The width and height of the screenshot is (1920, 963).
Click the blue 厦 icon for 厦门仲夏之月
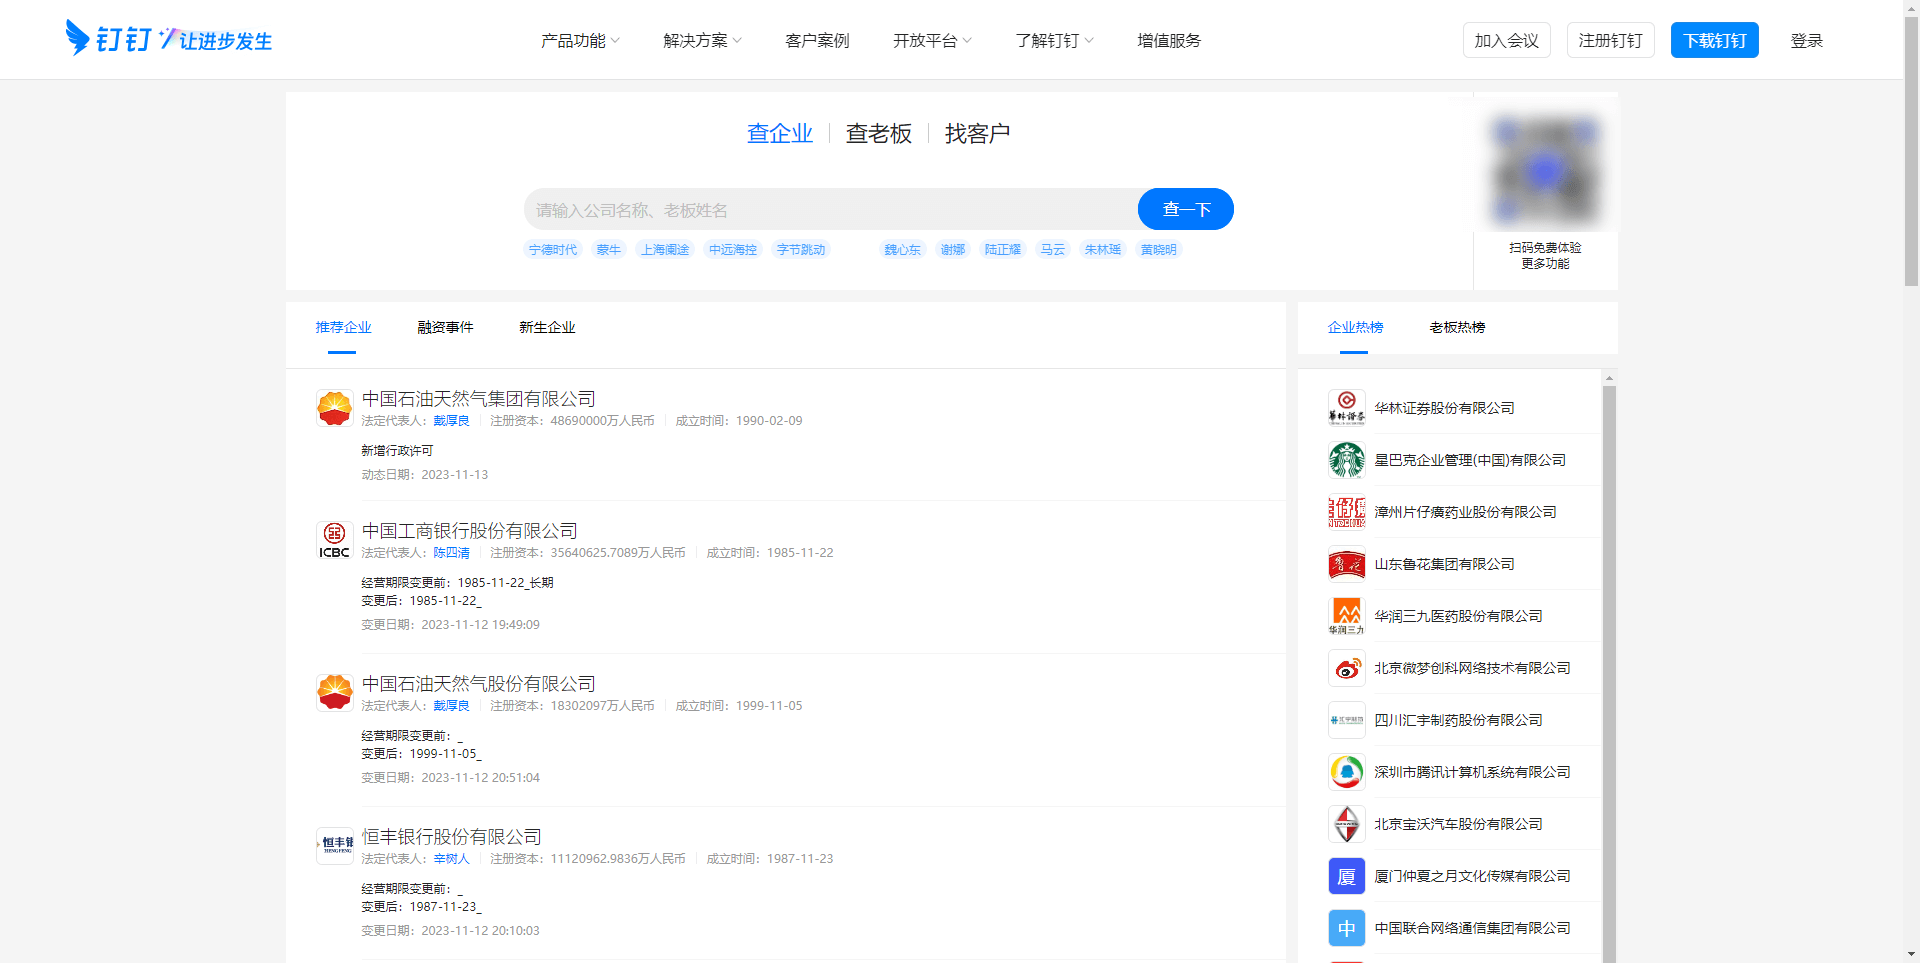point(1346,876)
